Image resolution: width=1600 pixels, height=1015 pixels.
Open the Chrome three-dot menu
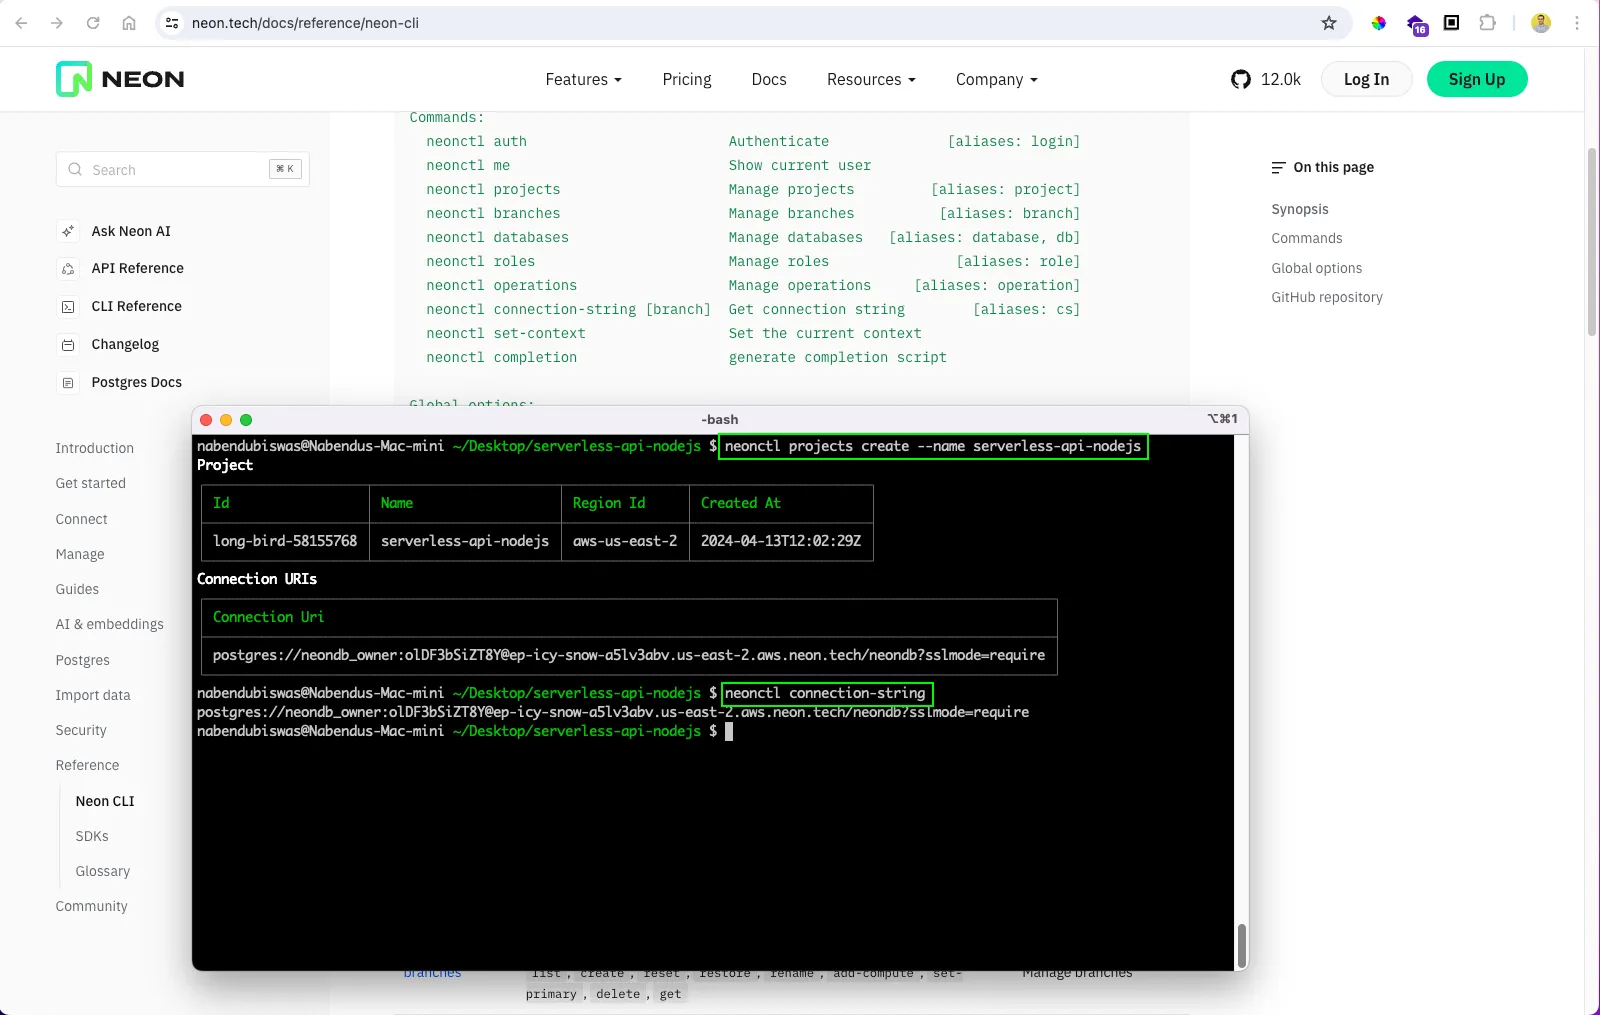click(1577, 23)
